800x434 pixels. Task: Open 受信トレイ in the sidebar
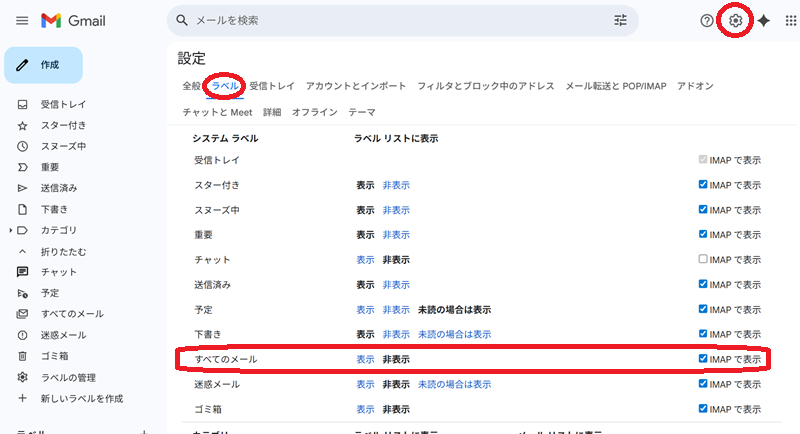point(63,104)
